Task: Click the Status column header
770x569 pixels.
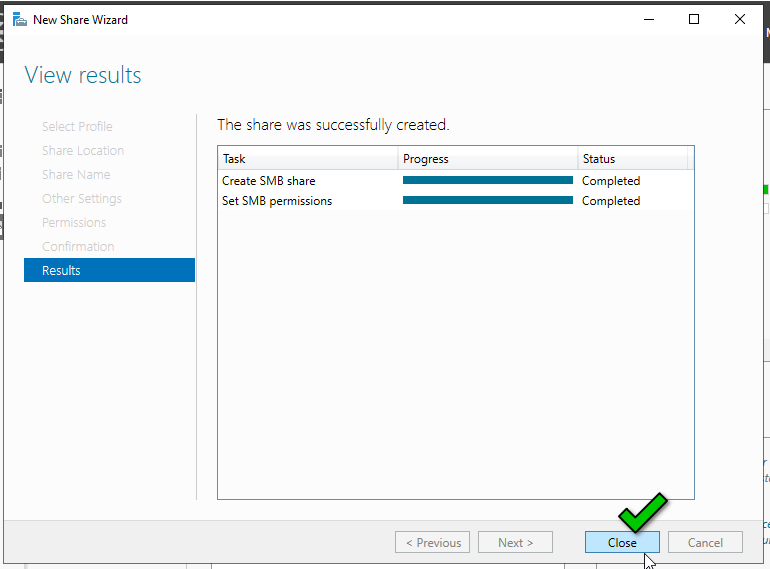Action: [630, 159]
